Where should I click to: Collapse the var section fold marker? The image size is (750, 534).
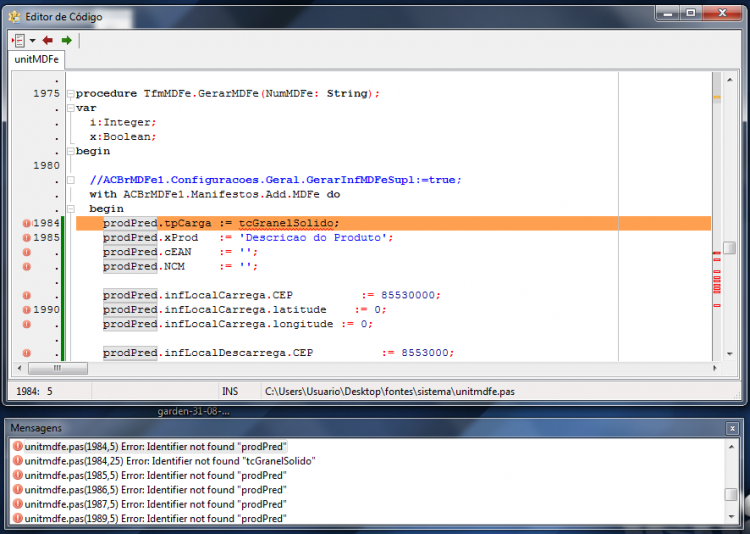[71, 108]
